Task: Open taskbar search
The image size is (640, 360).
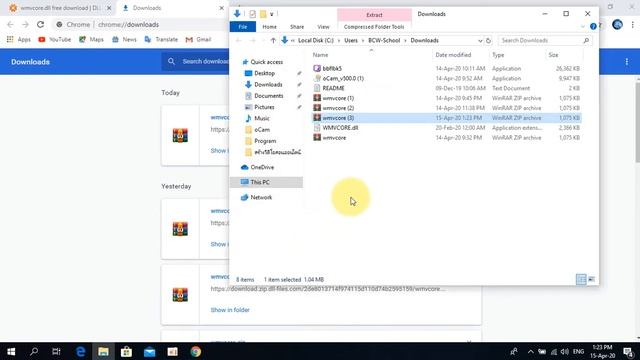Action: (x=34, y=351)
